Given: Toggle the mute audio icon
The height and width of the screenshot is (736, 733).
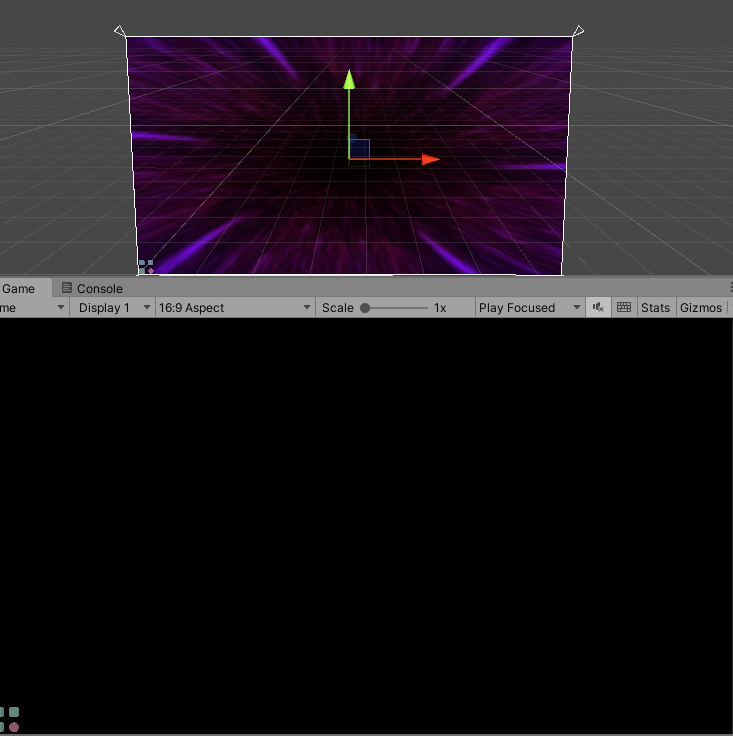Looking at the screenshot, I should tap(598, 308).
